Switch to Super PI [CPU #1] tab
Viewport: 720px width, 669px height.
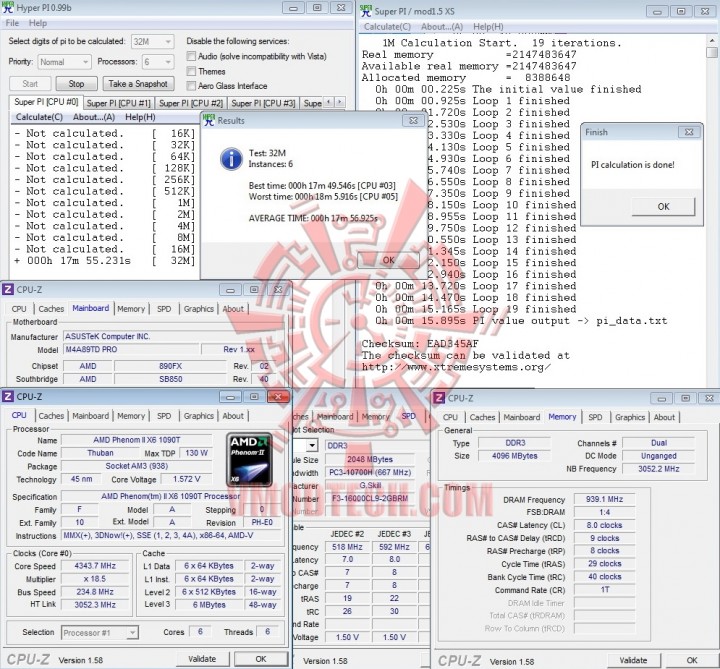tap(118, 103)
